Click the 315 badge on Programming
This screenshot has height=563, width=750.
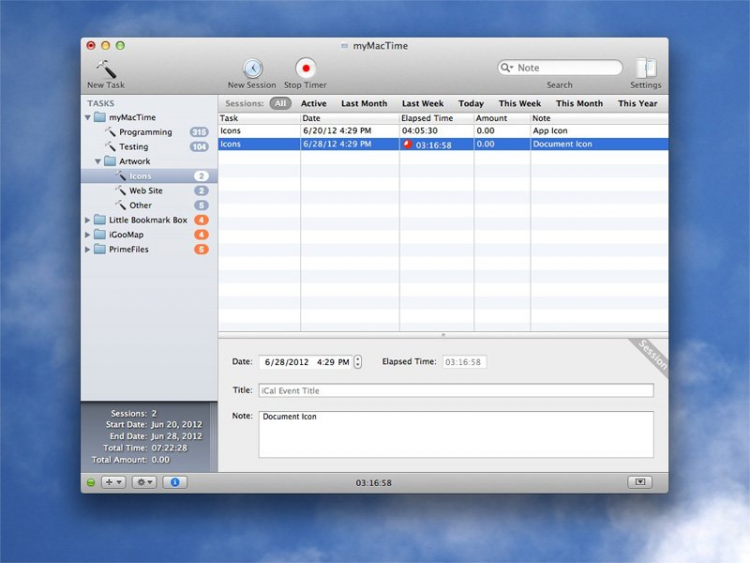tap(199, 132)
